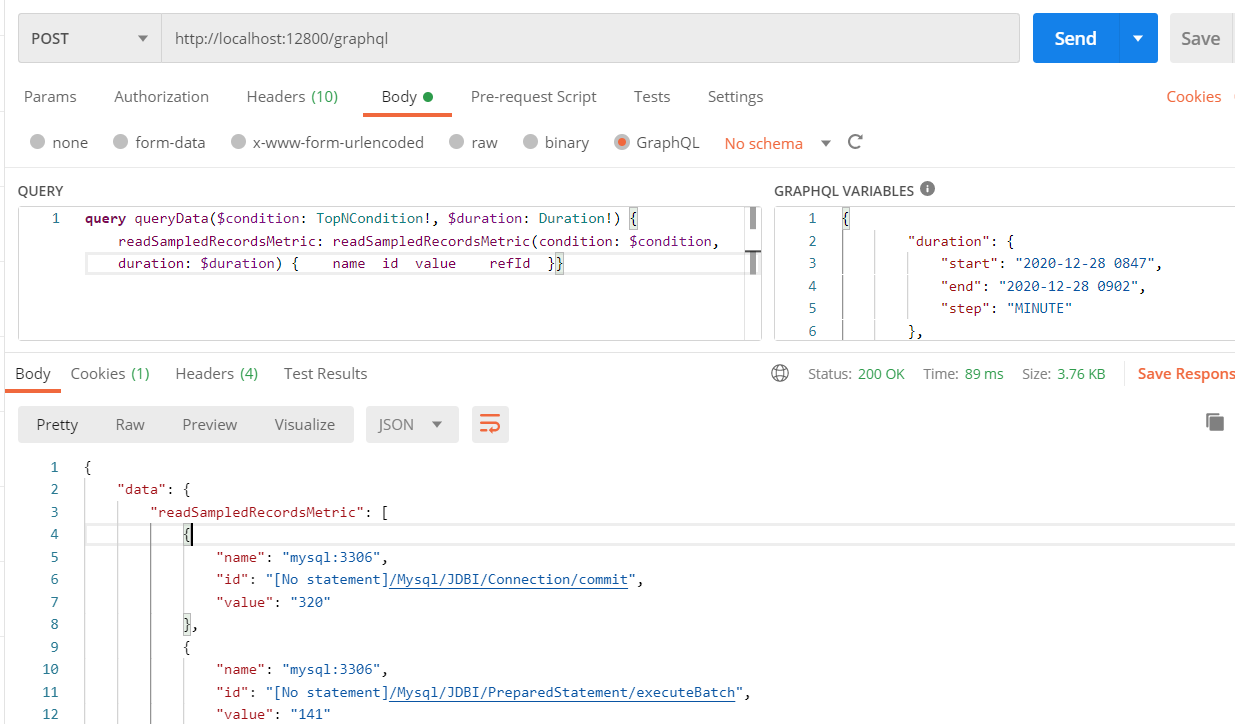Click the start value "2020-12-28 0847"
Image resolution: width=1235 pixels, height=724 pixels.
pos(1086,263)
